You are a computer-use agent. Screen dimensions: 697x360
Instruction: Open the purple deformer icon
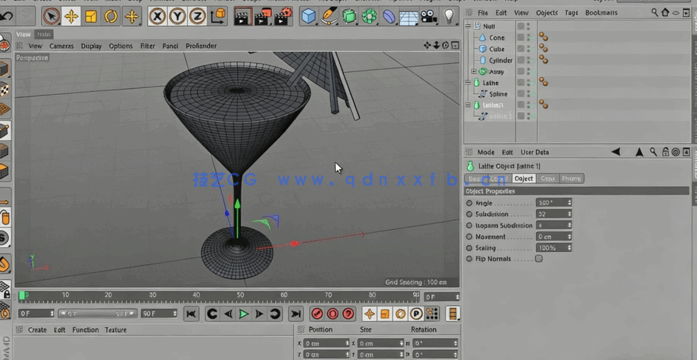point(389,16)
